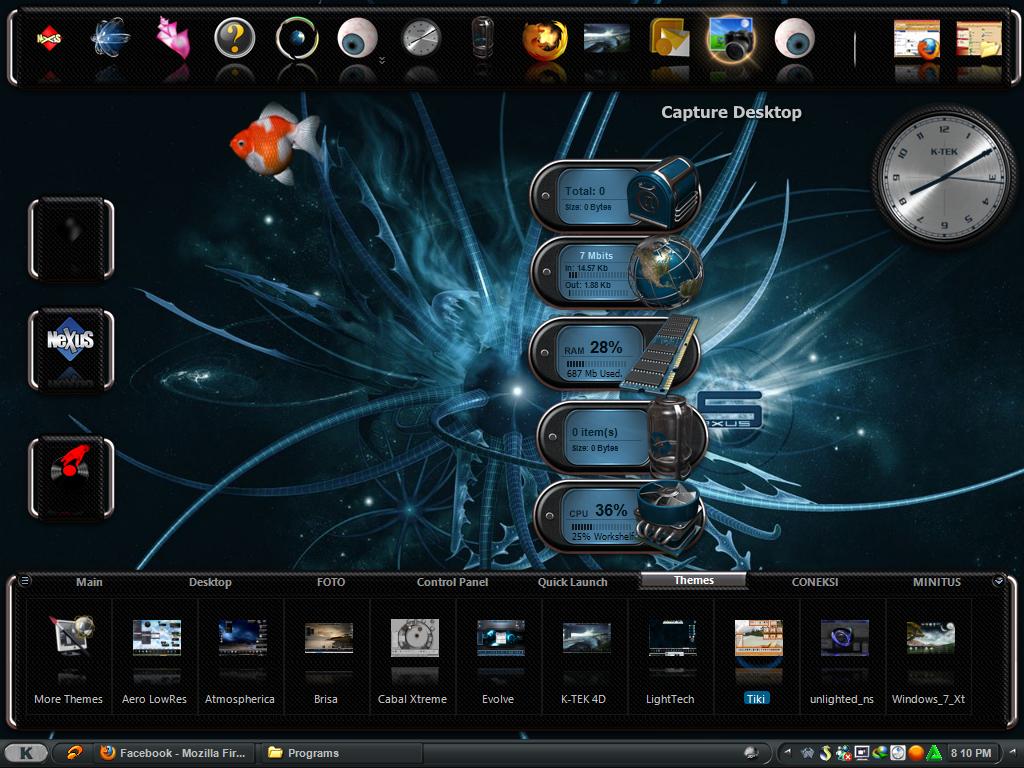Launch Firefox from the top dock
The height and width of the screenshot is (768, 1024).
point(545,40)
